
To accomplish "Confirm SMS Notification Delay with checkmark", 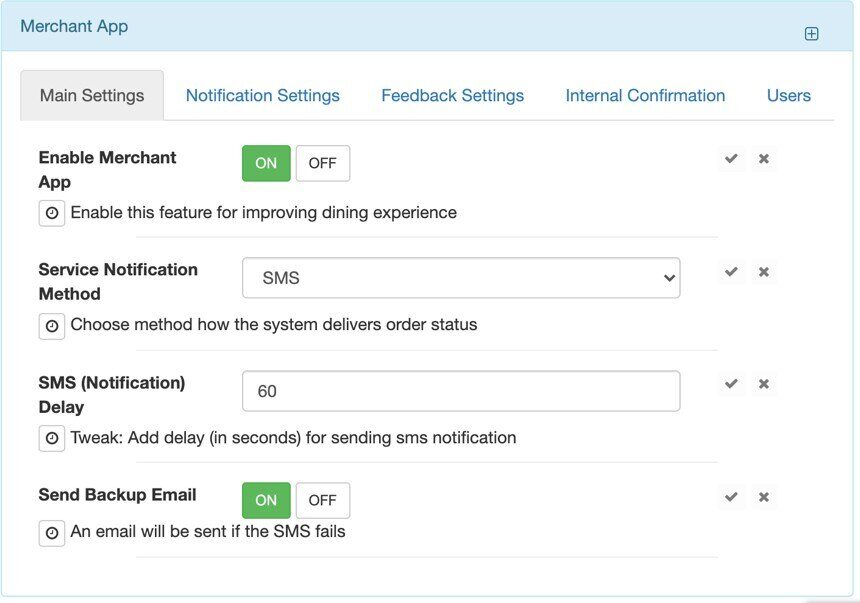I will coord(731,384).
